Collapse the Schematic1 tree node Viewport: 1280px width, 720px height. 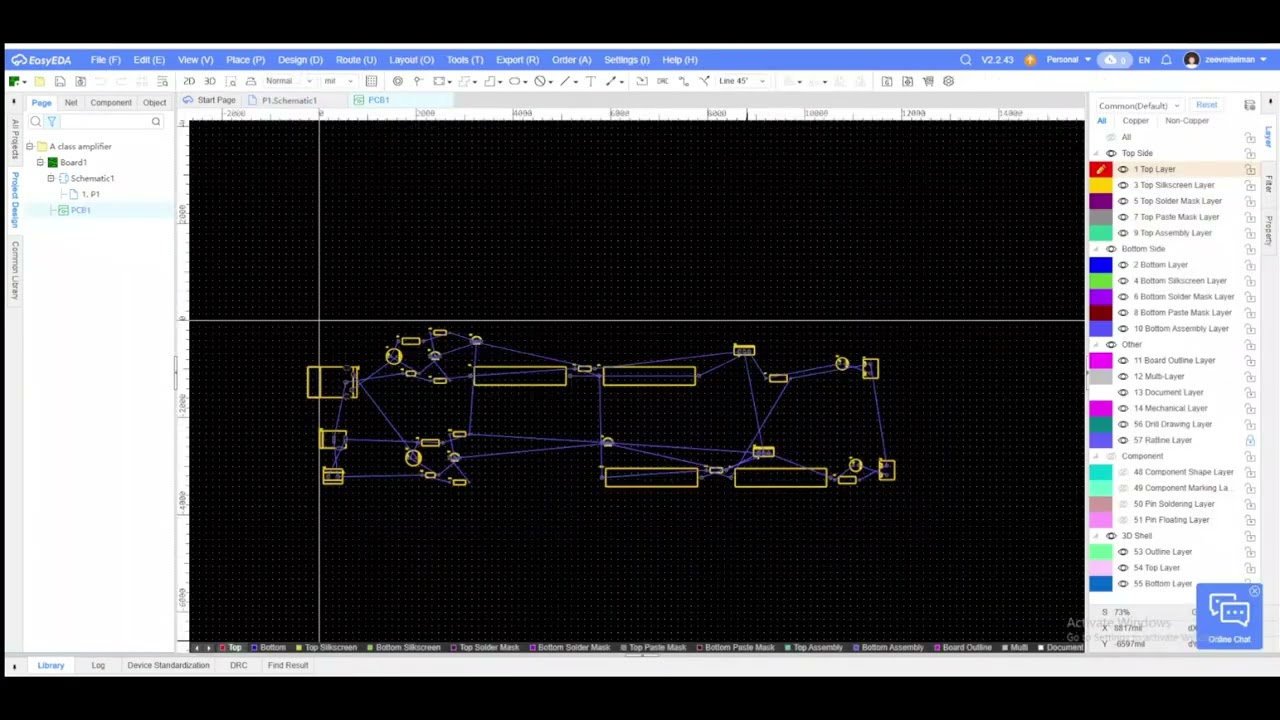click(x=51, y=178)
